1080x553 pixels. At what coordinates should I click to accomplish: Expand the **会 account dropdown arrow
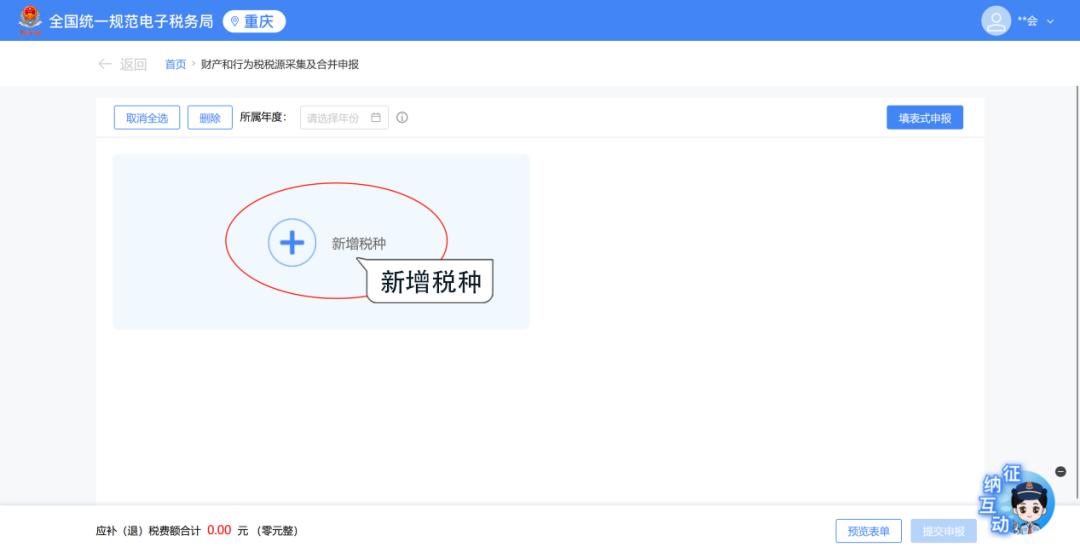pos(1050,21)
